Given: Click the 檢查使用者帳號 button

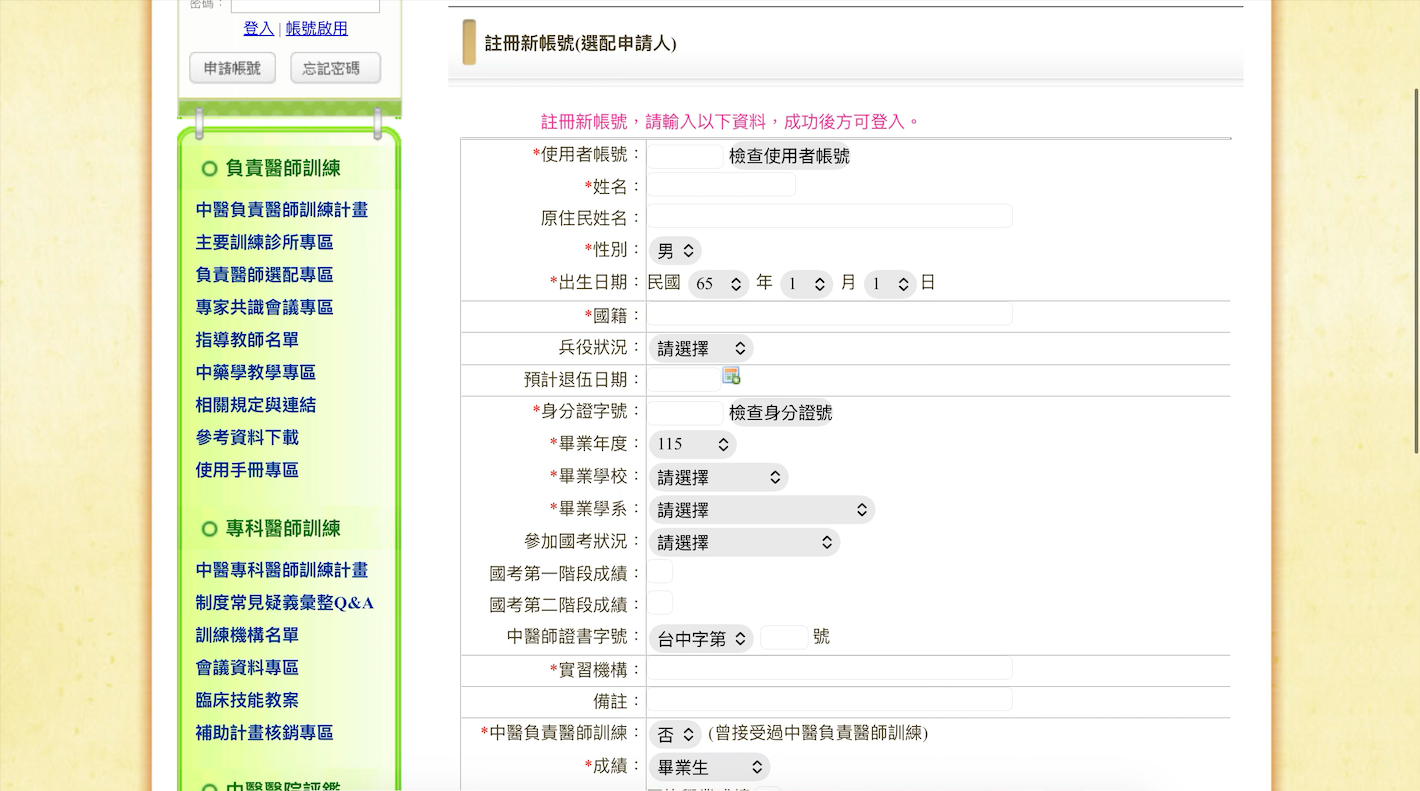Looking at the screenshot, I should click(x=789, y=156).
